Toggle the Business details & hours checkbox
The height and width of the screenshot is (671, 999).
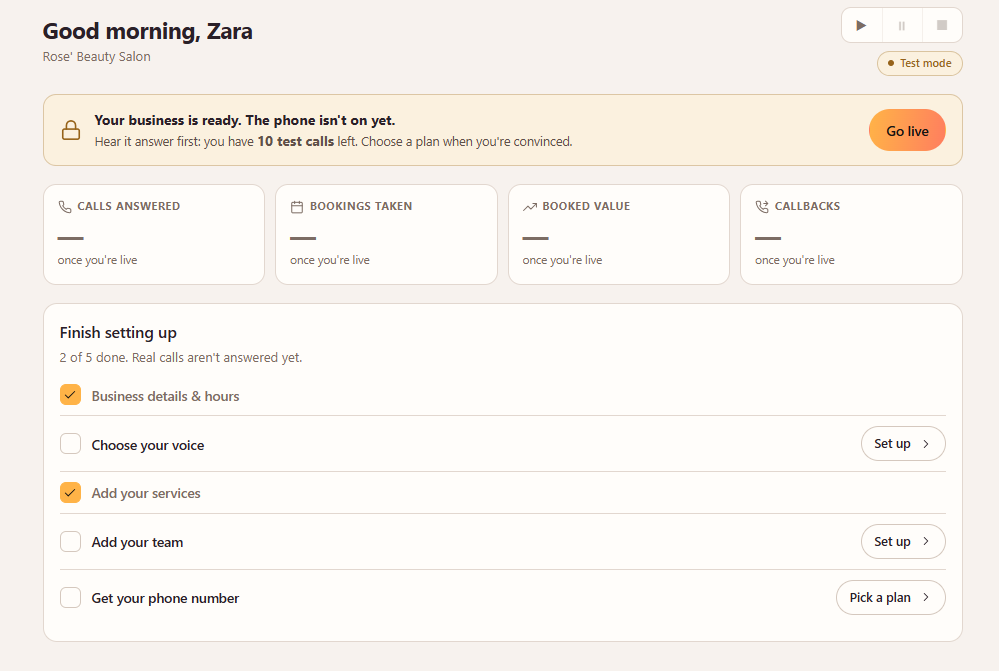coord(71,395)
